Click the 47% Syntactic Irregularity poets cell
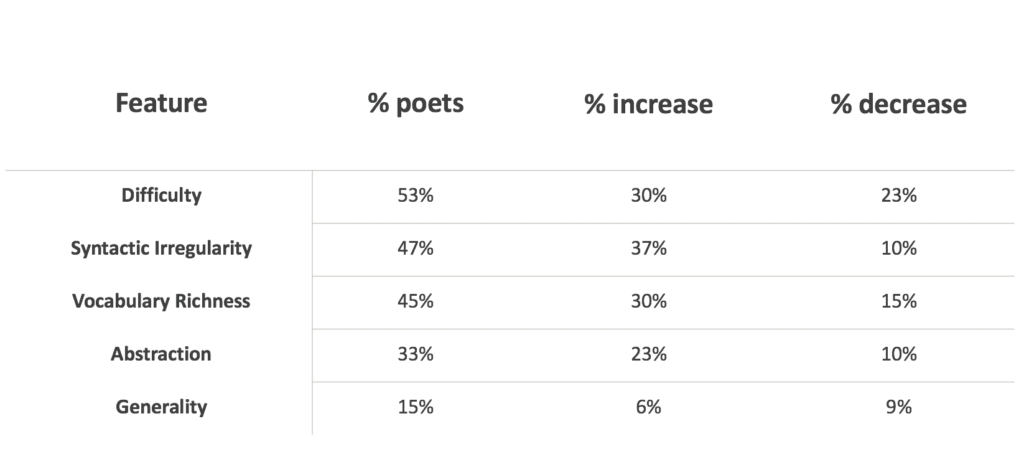This screenshot has height=472, width=1024. pos(415,248)
